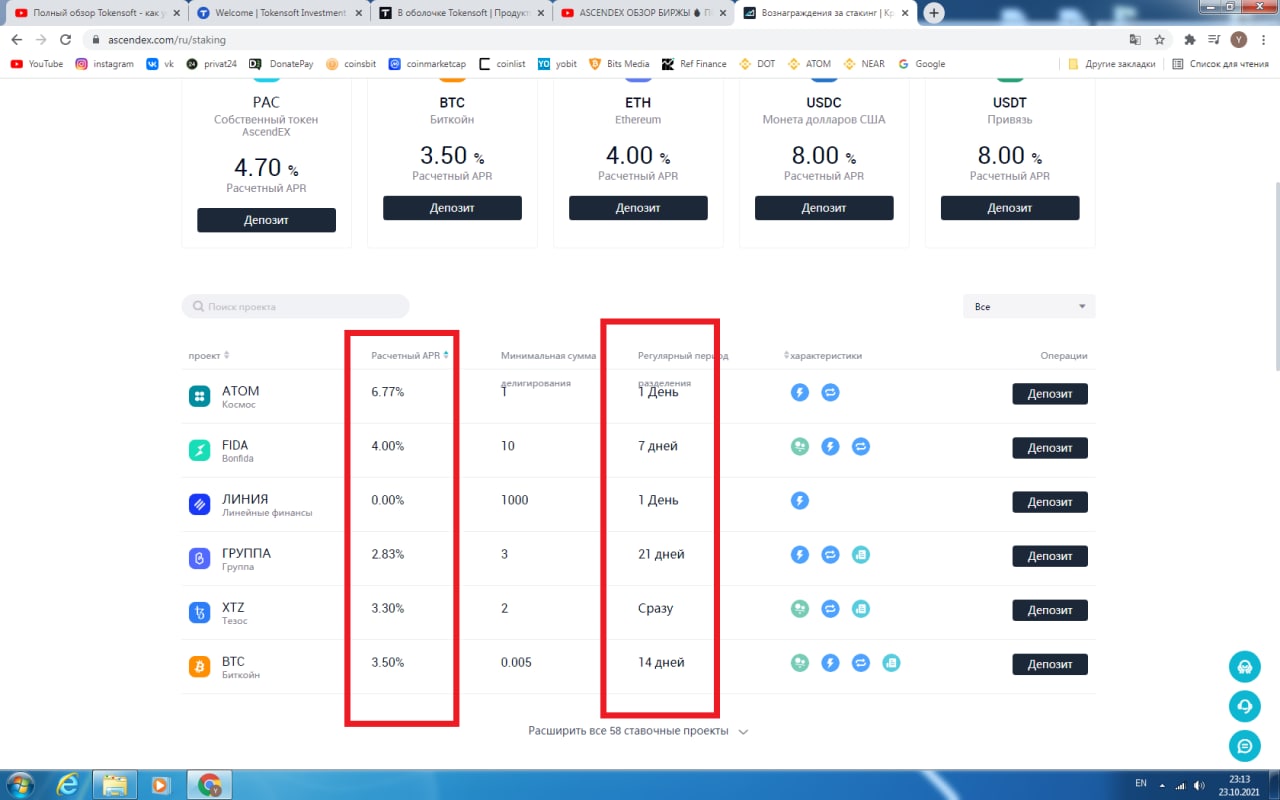Click the swap arrows icon in ATOM row

coord(830,393)
